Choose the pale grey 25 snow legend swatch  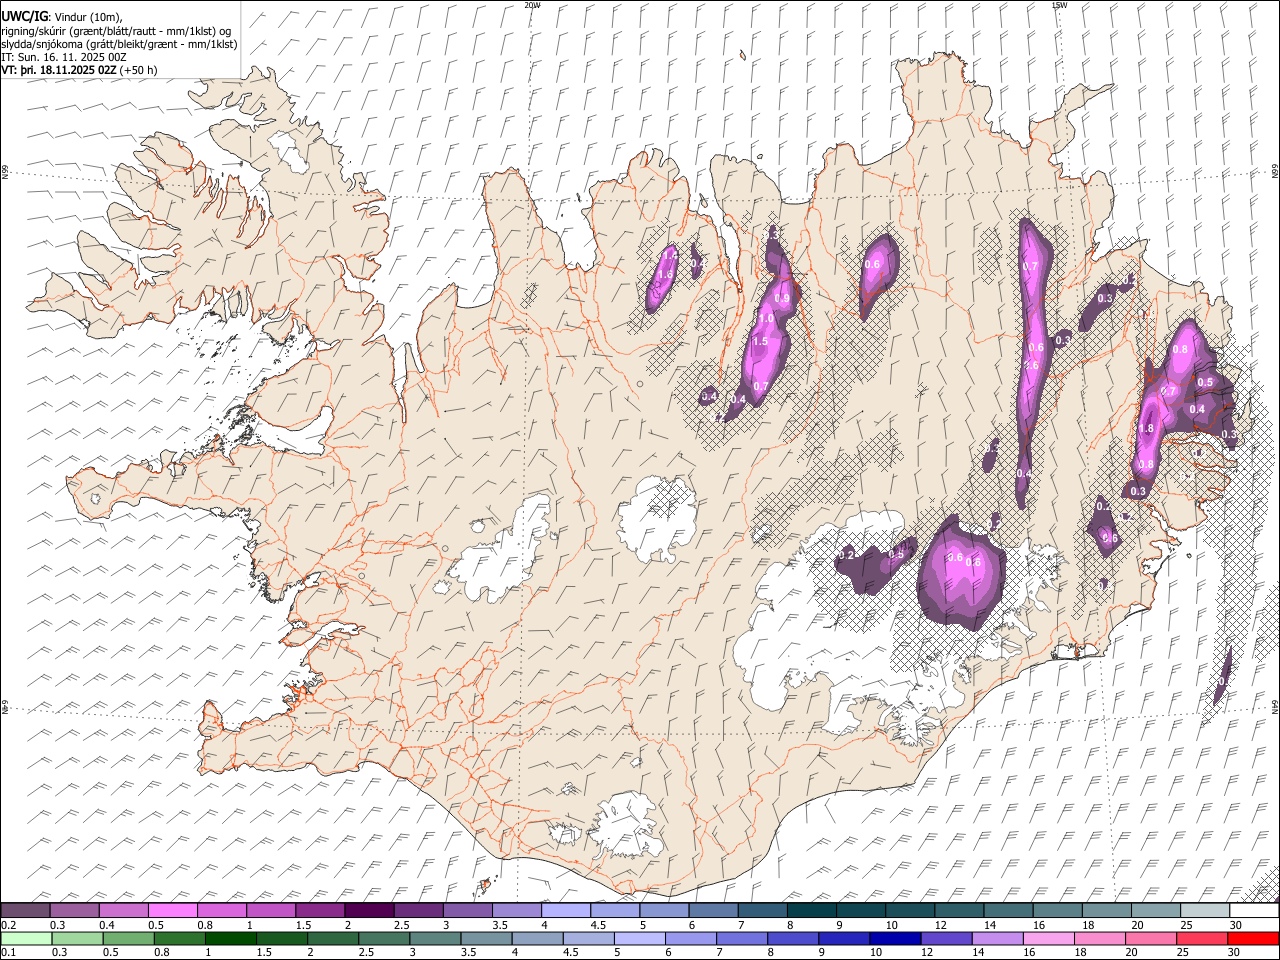tap(1205, 910)
